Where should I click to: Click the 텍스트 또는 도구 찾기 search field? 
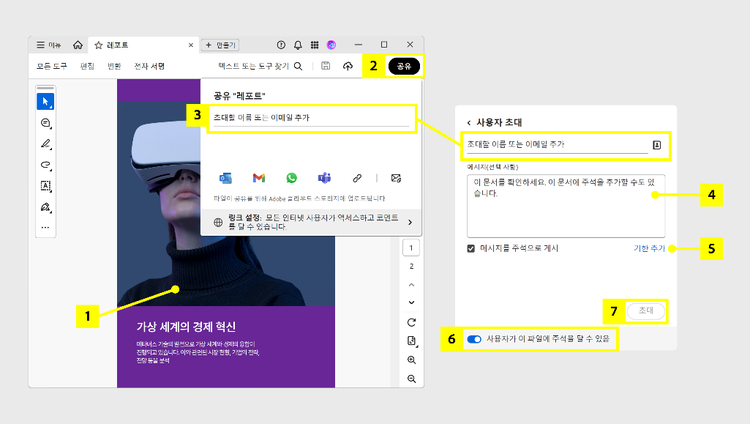pyautogui.click(x=254, y=66)
